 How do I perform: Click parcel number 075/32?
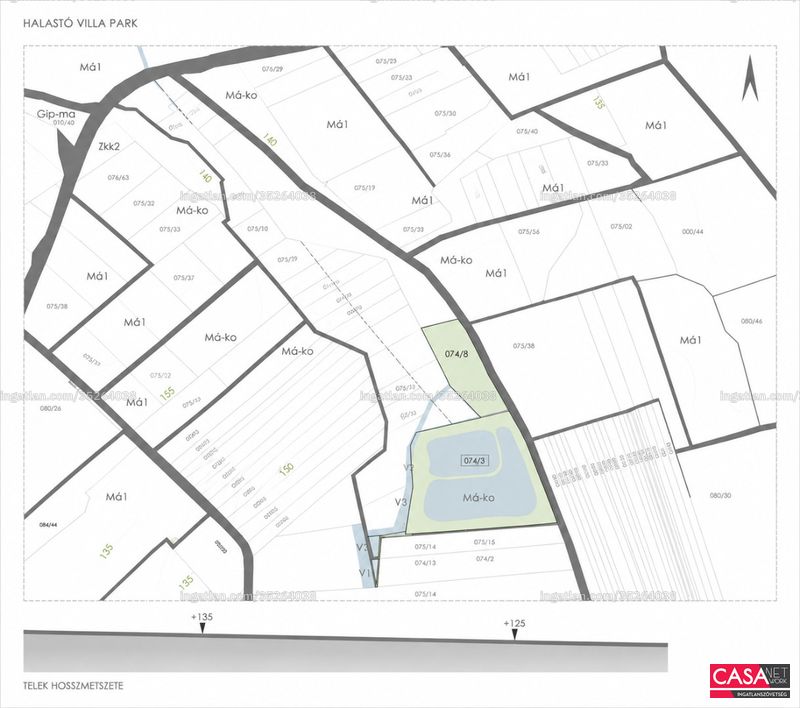coord(144,203)
